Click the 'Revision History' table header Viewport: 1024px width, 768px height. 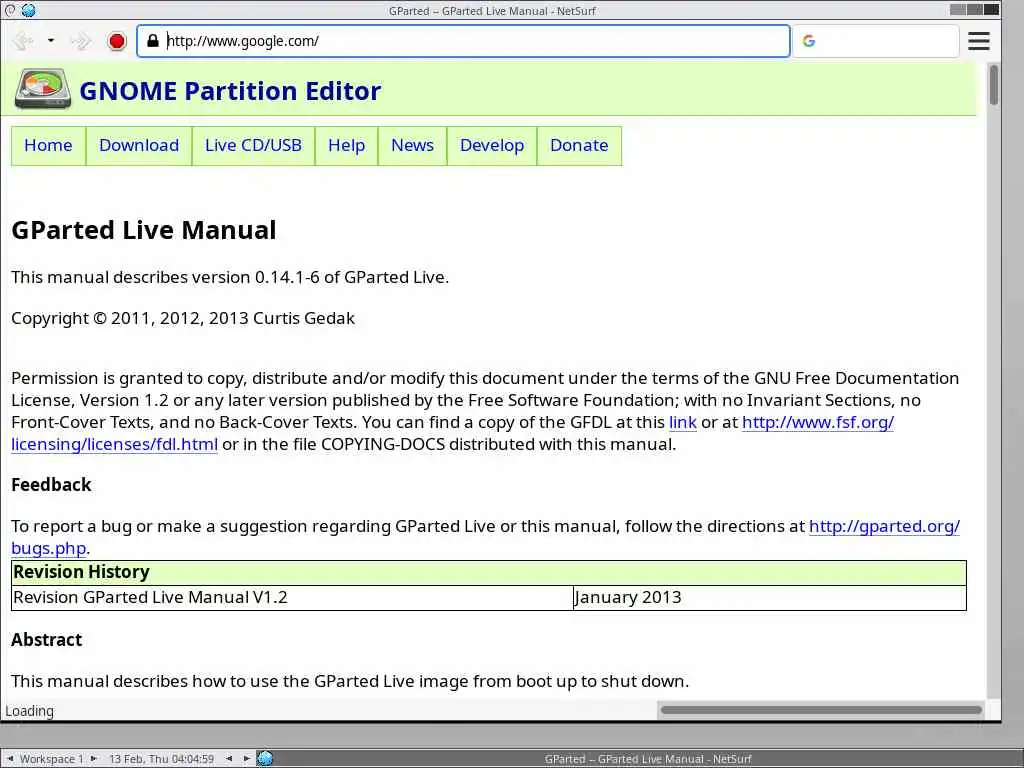tap(488, 573)
